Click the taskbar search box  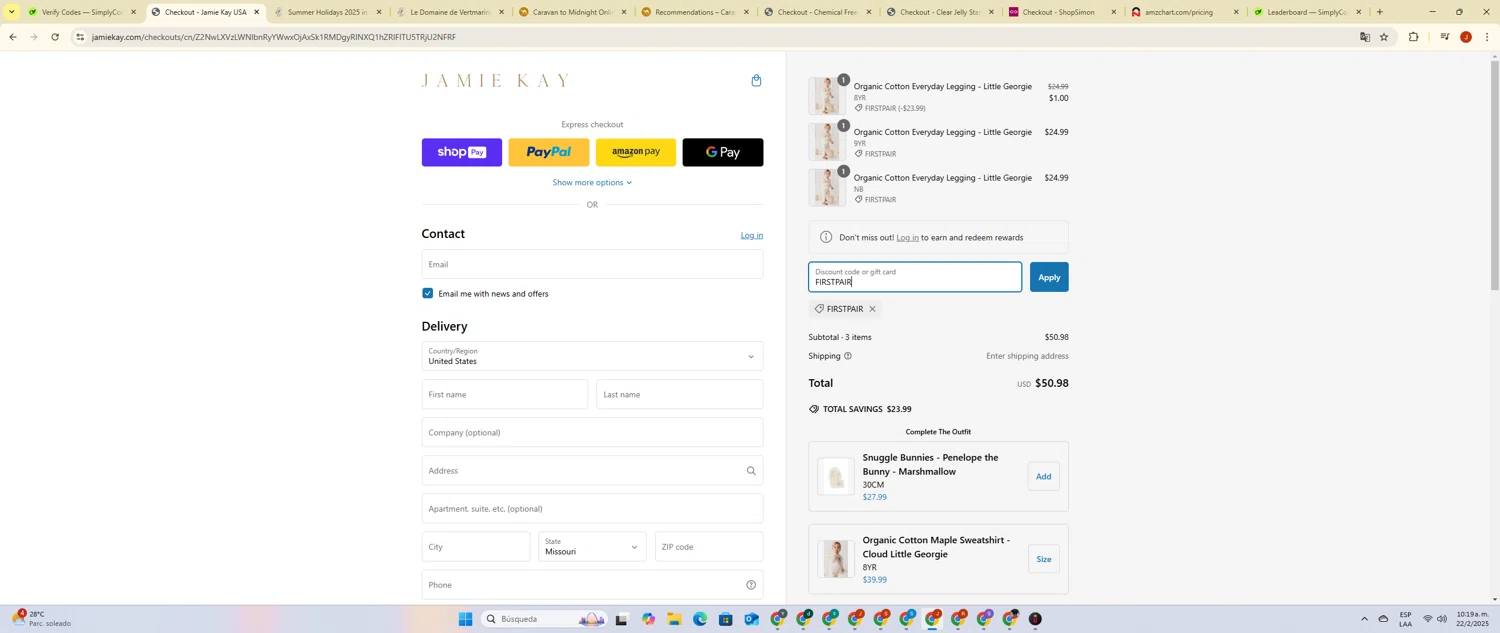click(x=545, y=619)
